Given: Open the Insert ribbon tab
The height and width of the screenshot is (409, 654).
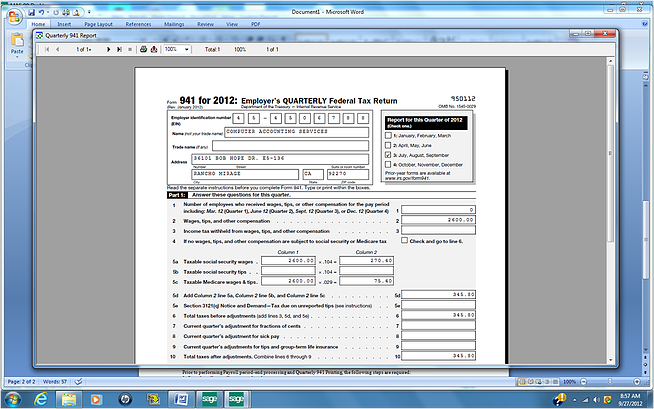Looking at the screenshot, I should (x=64, y=24).
